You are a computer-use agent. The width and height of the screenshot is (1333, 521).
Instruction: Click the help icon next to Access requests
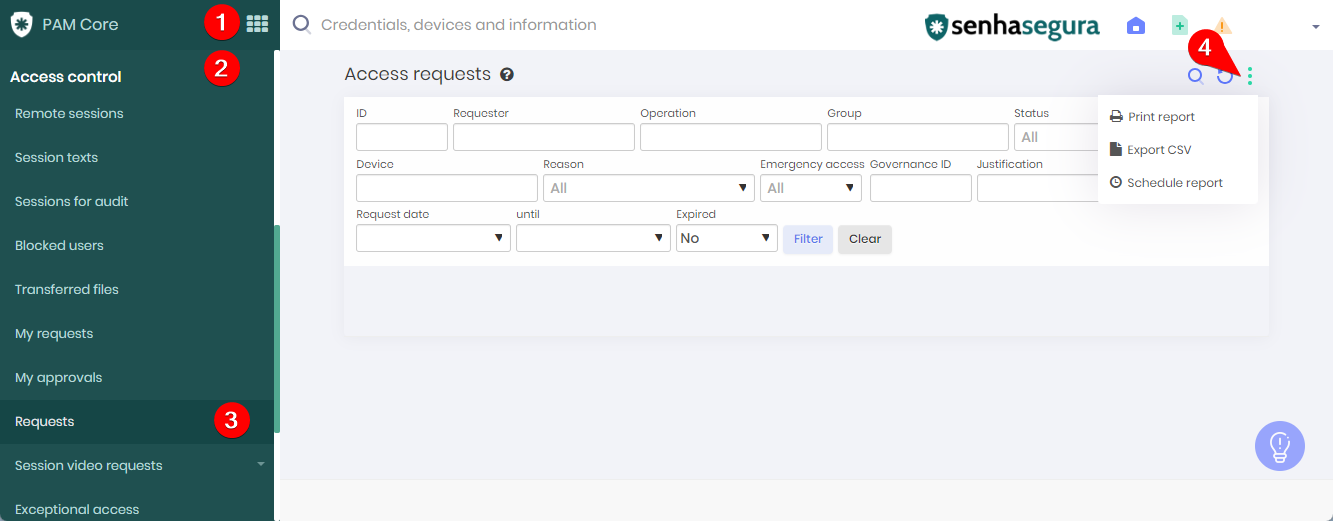(507, 74)
